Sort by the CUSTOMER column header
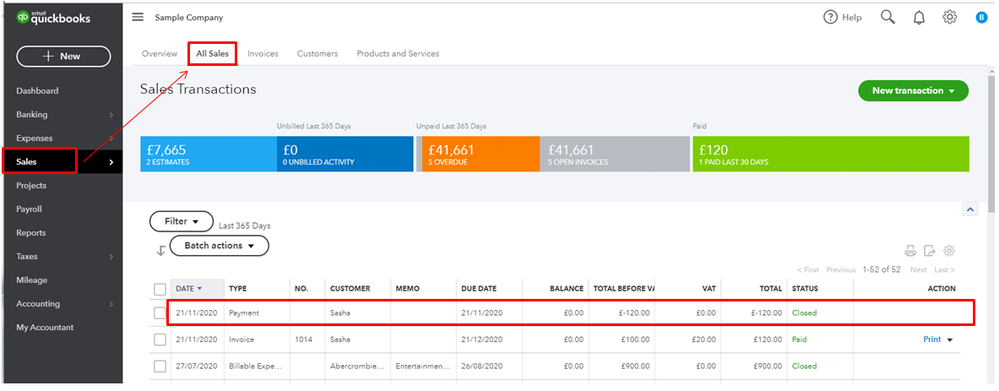Screen dimensions: 999x391 coord(350,288)
